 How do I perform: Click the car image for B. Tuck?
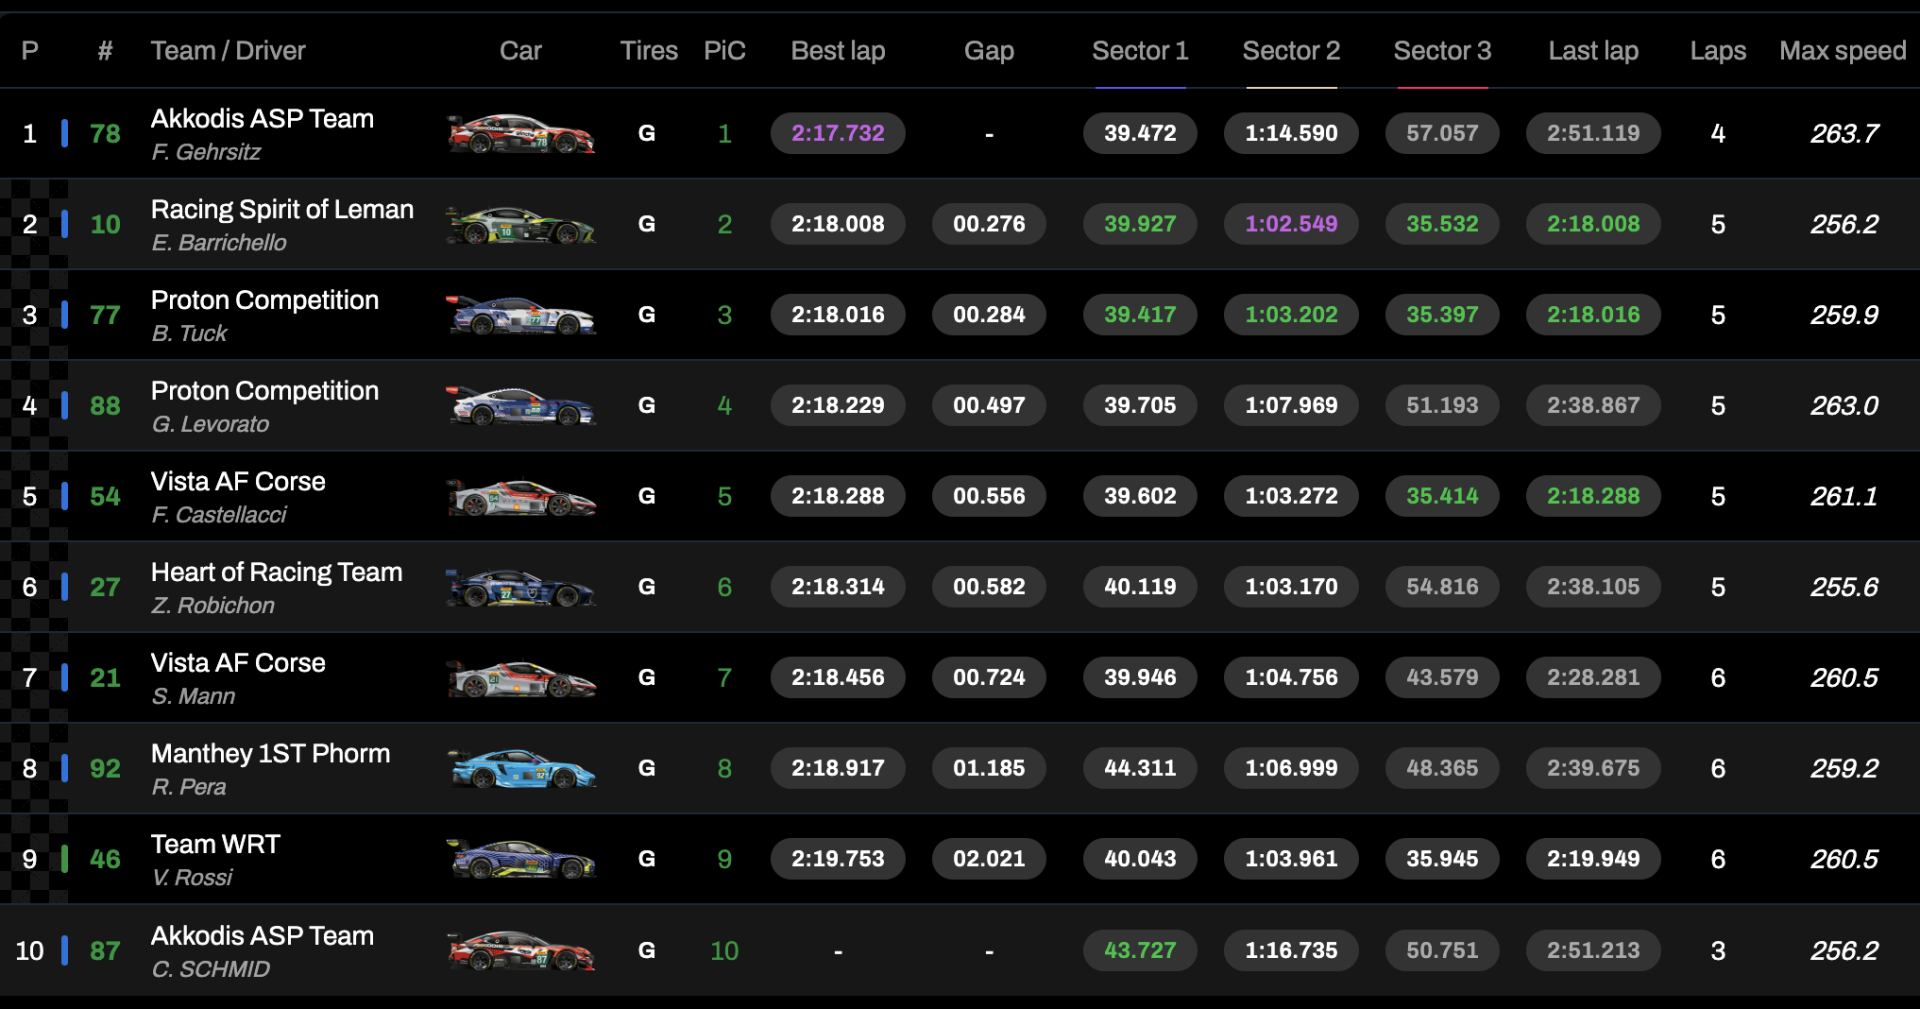click(x=521, y=315)
